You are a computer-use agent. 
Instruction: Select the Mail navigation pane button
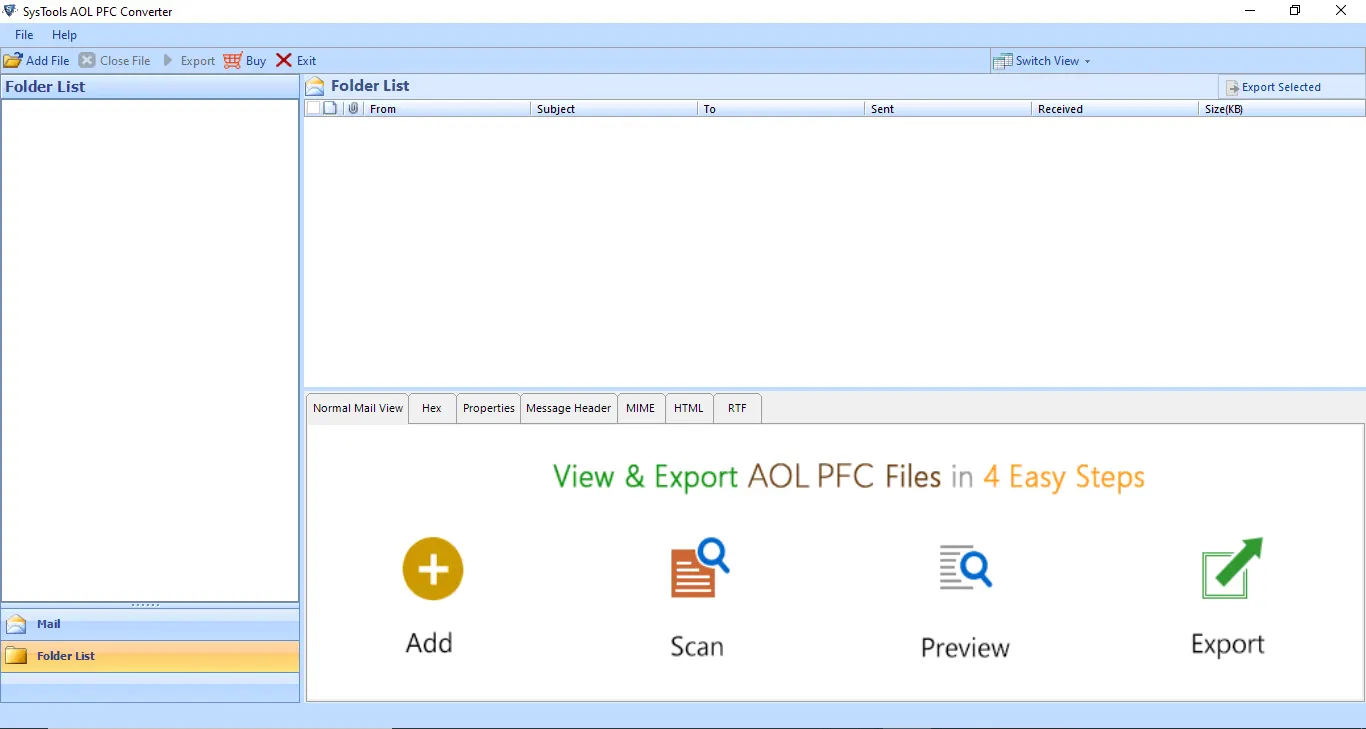tap(150, 624)
